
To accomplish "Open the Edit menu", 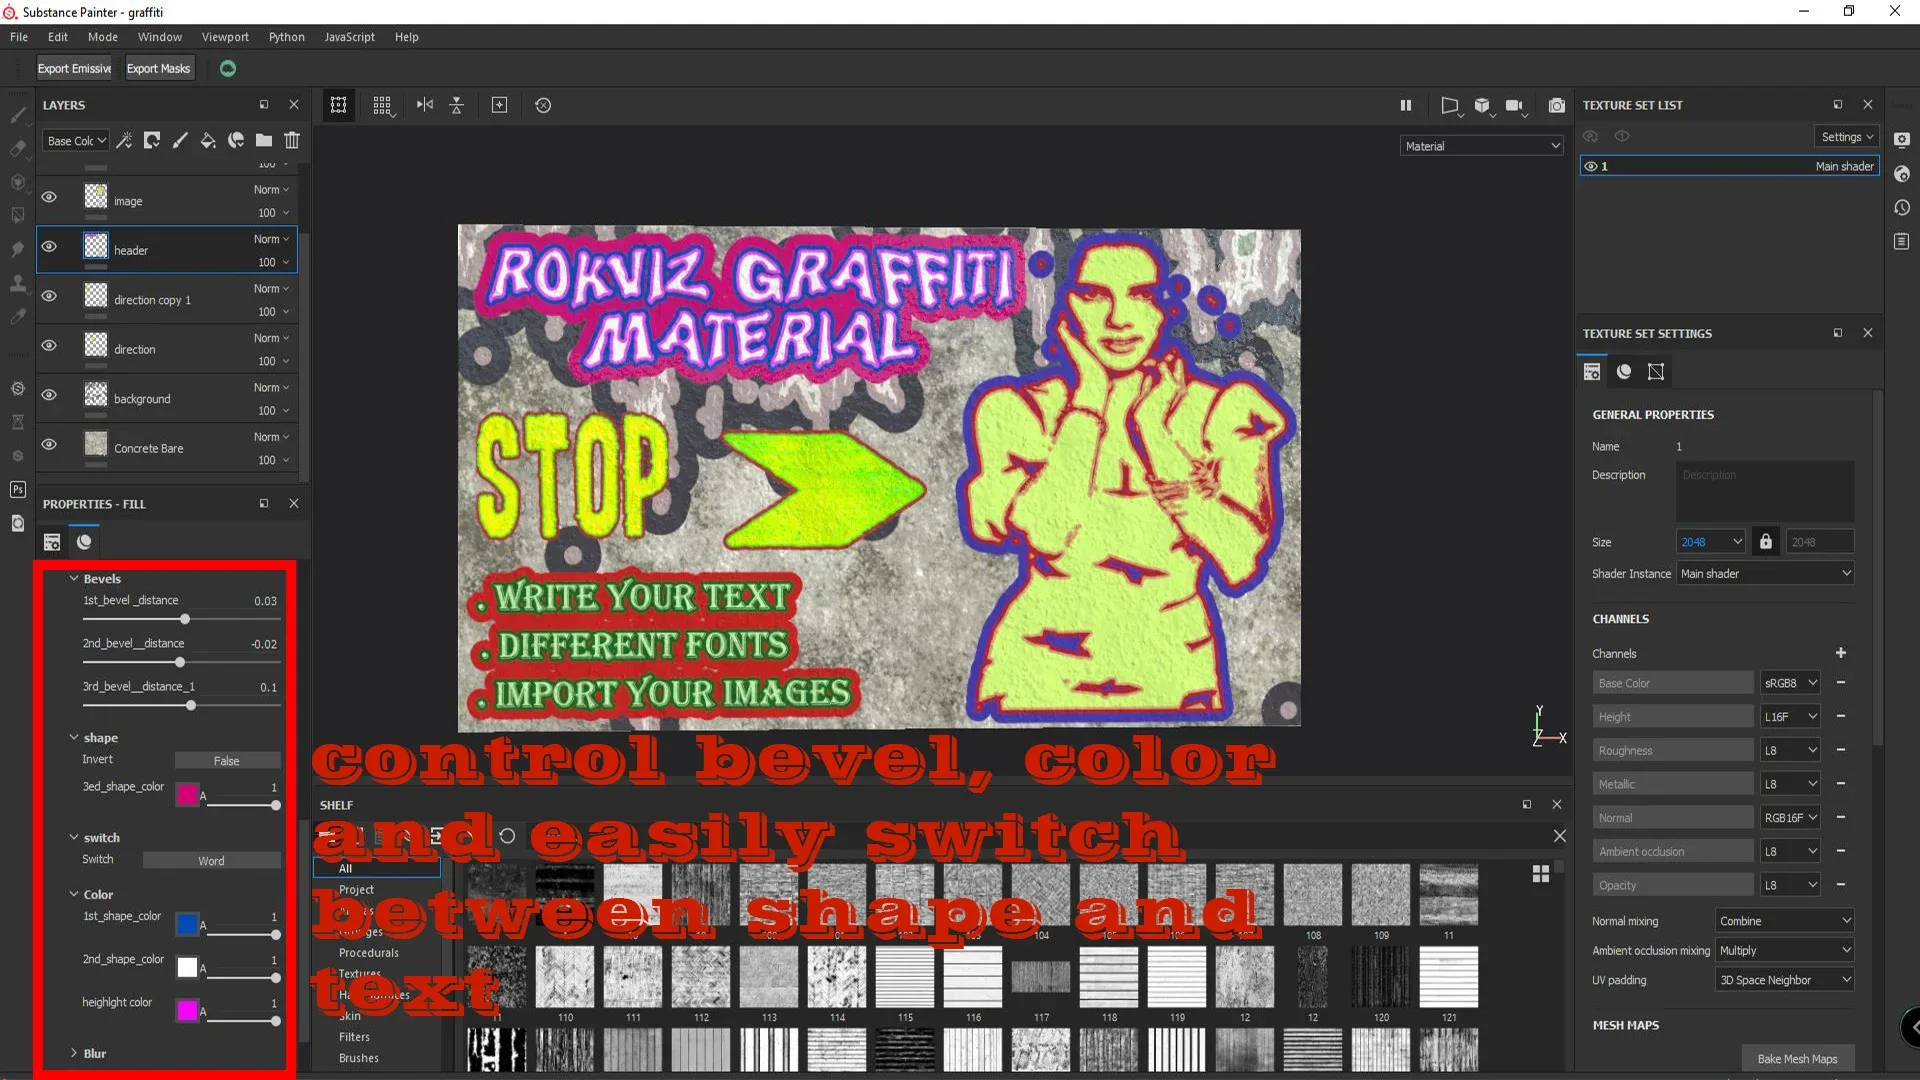I will 58,37.
